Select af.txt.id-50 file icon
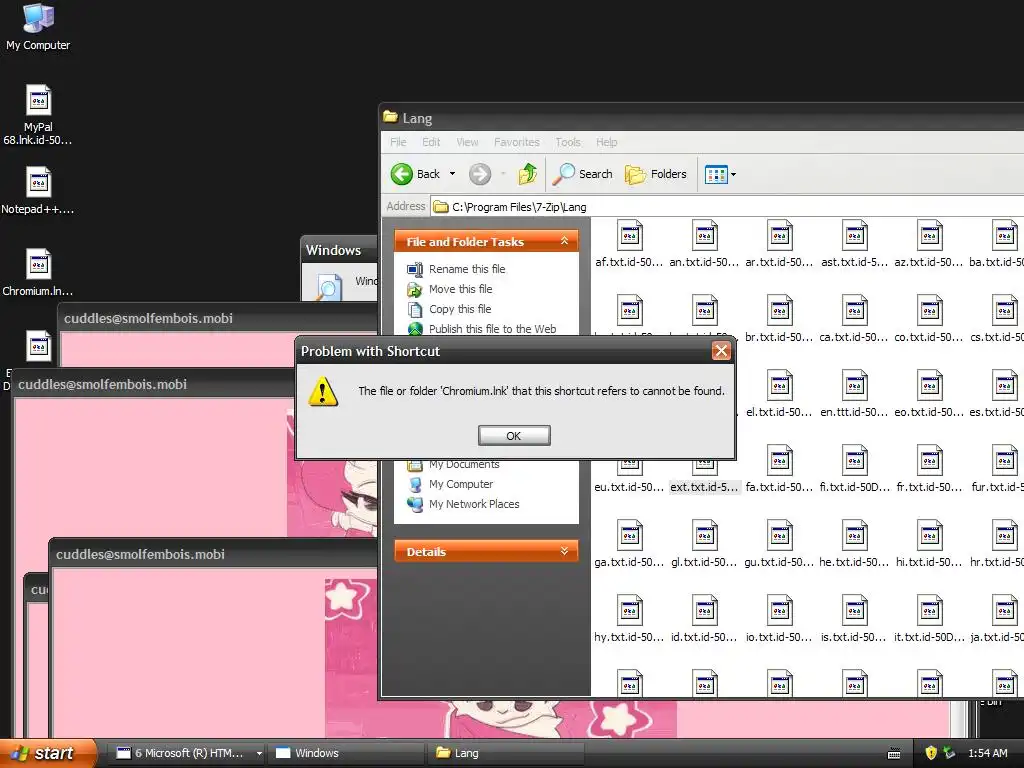This screenshot has height=768, width=1024. point(630,236)
